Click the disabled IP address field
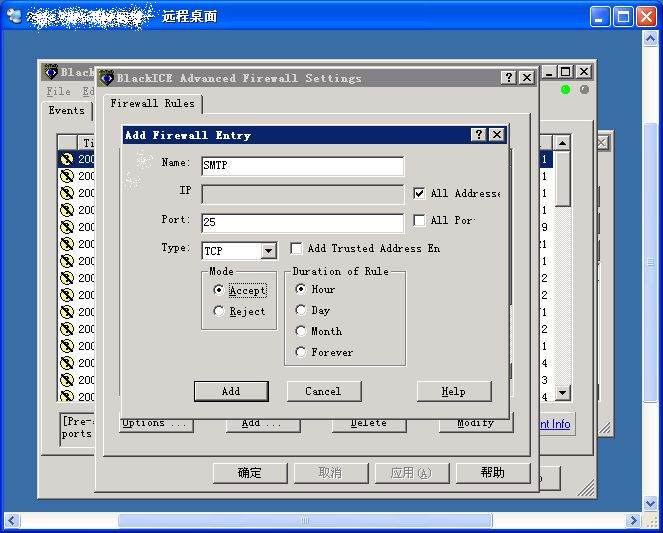 pyautogui.click(x=303, y=194)
